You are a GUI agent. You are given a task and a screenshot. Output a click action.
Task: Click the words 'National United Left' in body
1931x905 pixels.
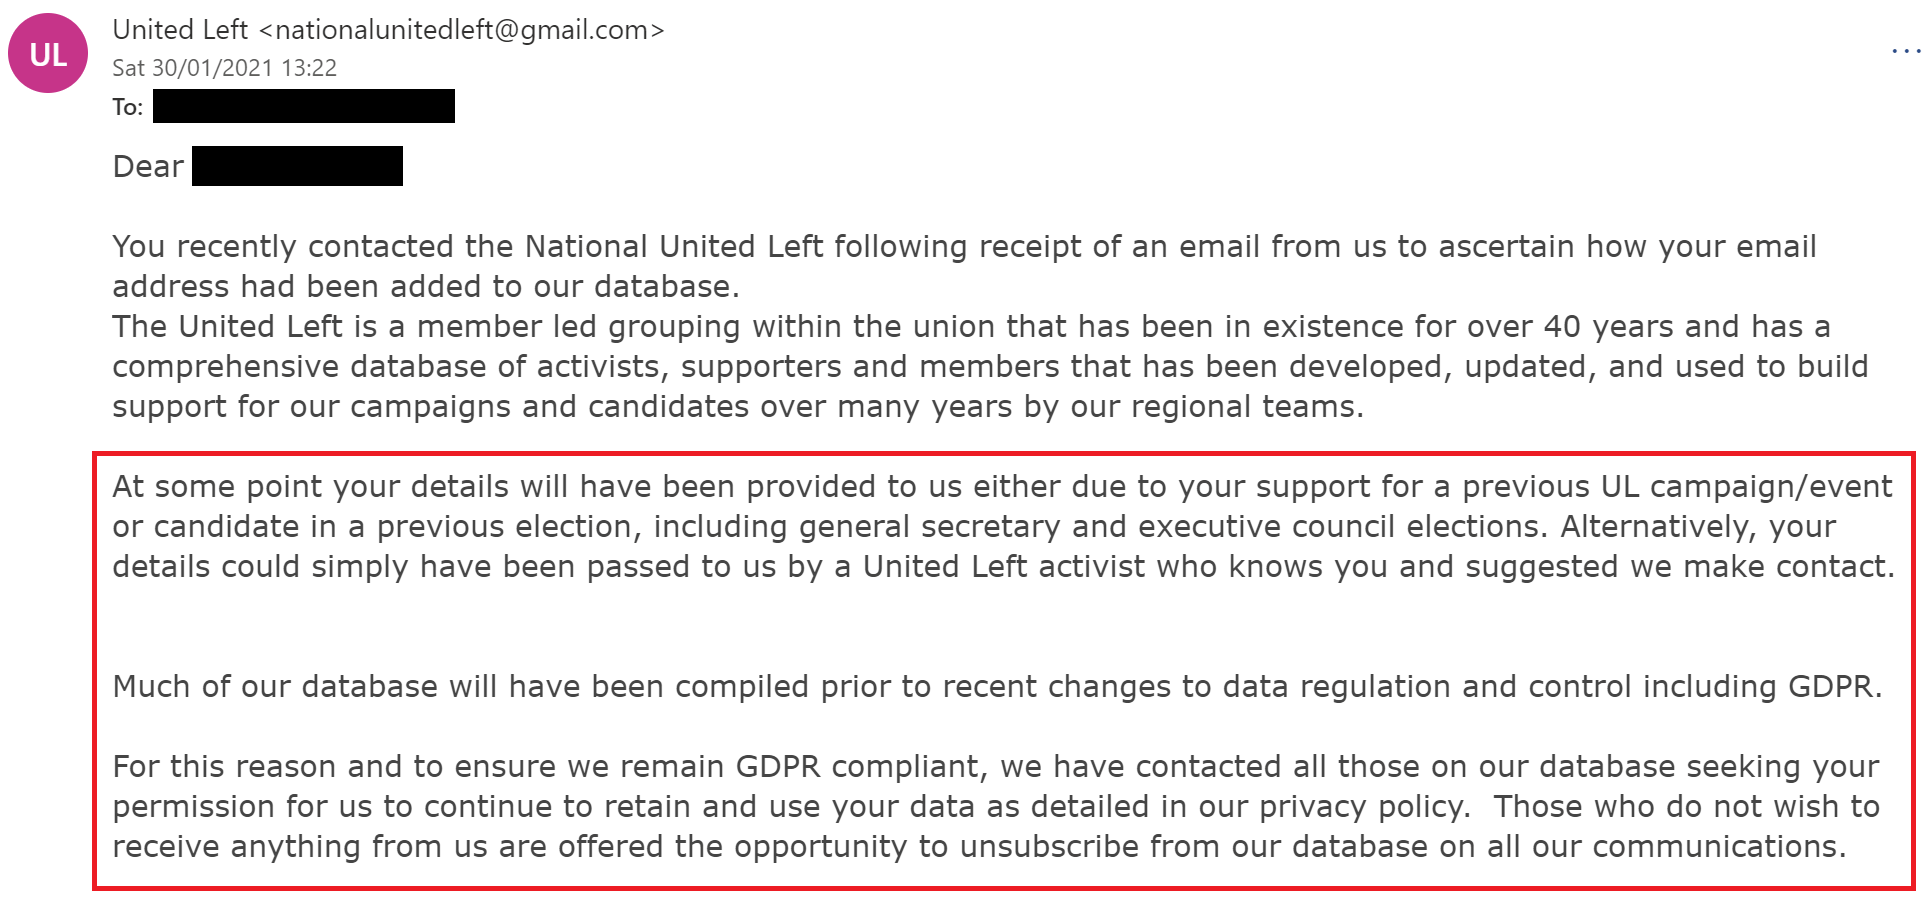(673, 246)
